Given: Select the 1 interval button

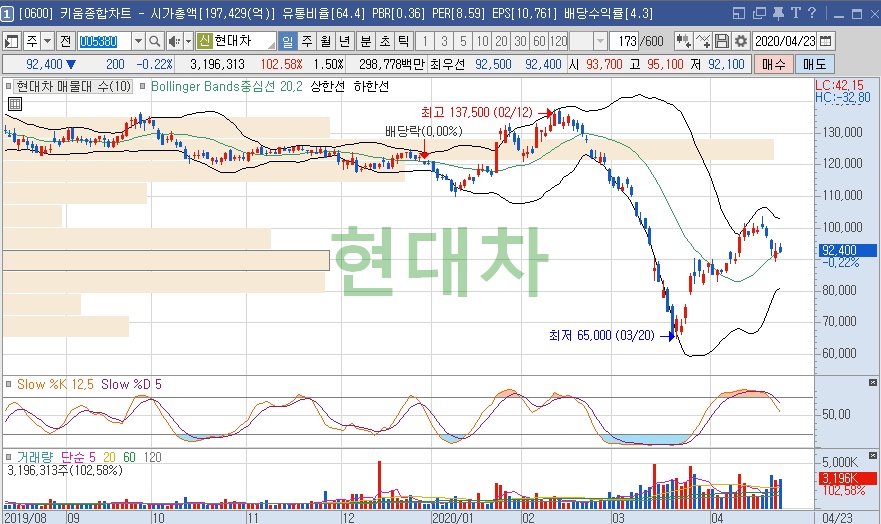Looking at the screenshot, I should click(x=425, y=41).
